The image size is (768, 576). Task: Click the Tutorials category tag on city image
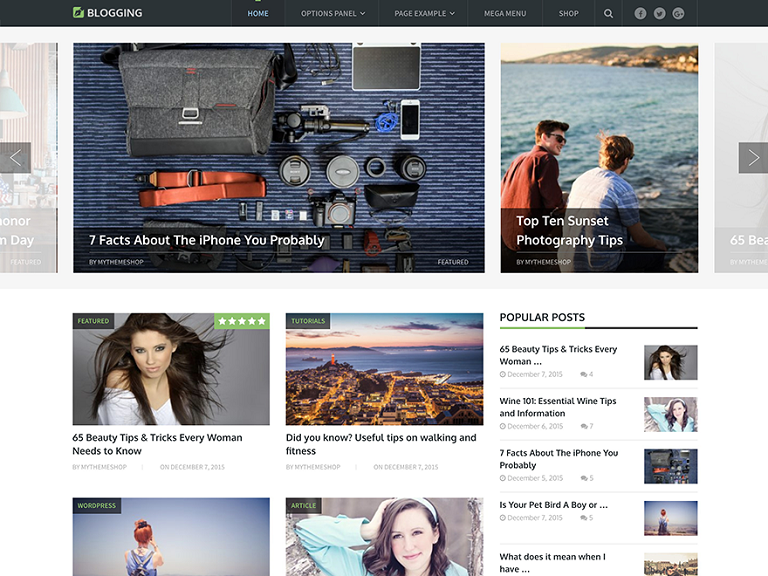(308, 321)
